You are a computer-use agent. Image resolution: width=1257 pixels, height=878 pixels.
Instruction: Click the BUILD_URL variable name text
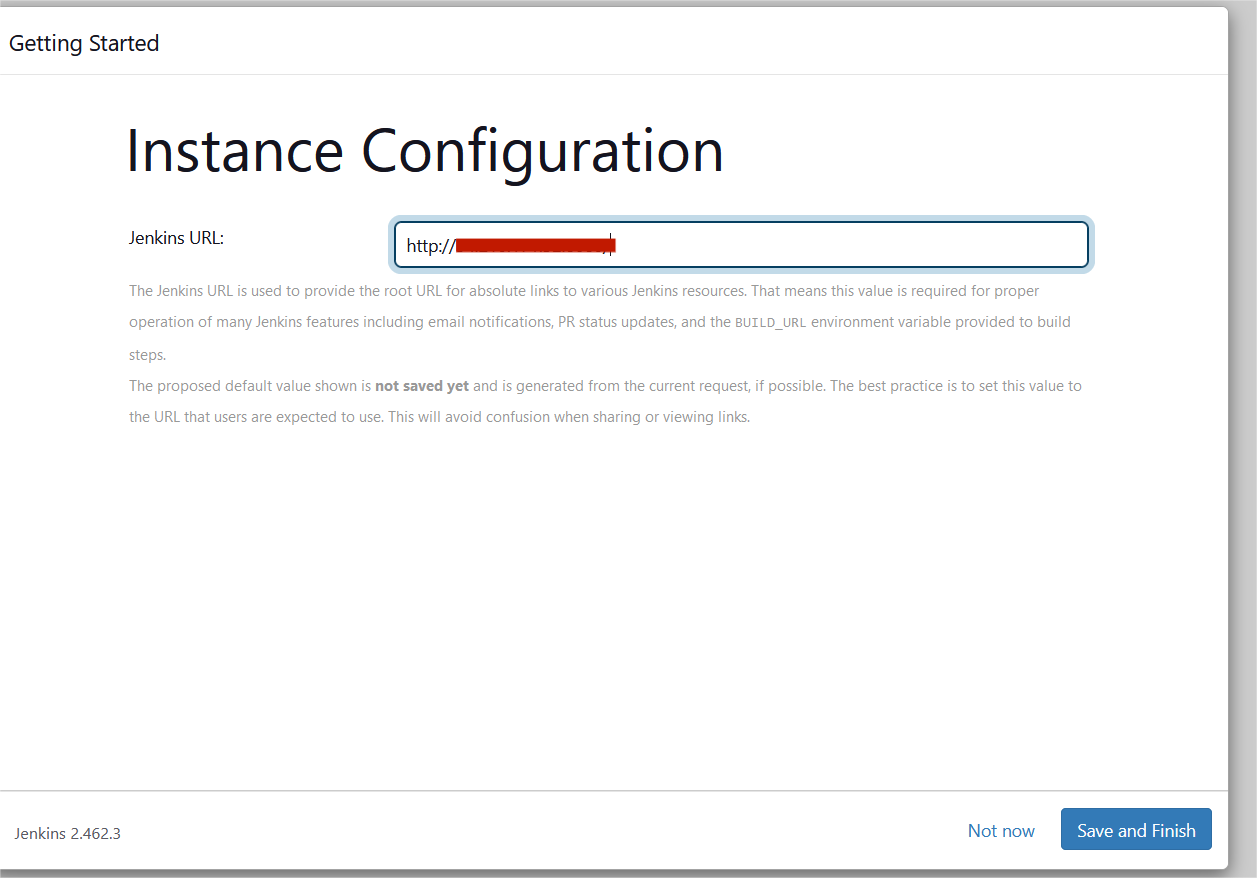click(771, 323)
